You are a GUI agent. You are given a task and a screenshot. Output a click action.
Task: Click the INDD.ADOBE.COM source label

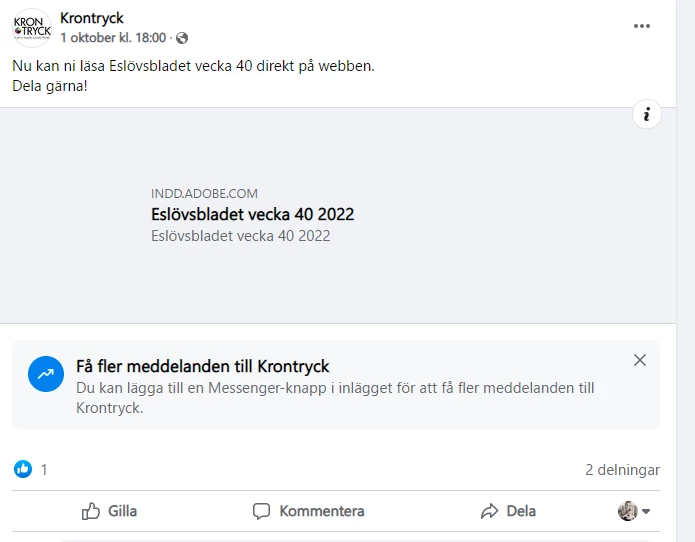coord(204,194)
